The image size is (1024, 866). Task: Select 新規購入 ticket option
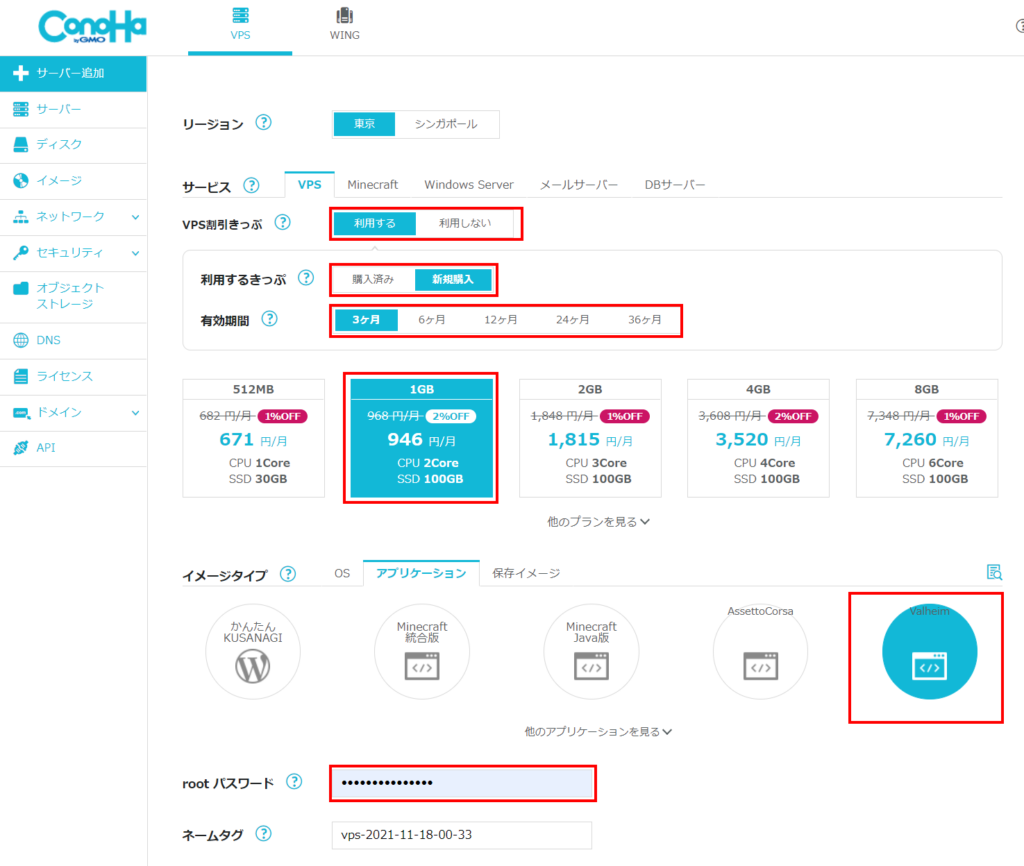pyautogui.click(x=453, y=280)
